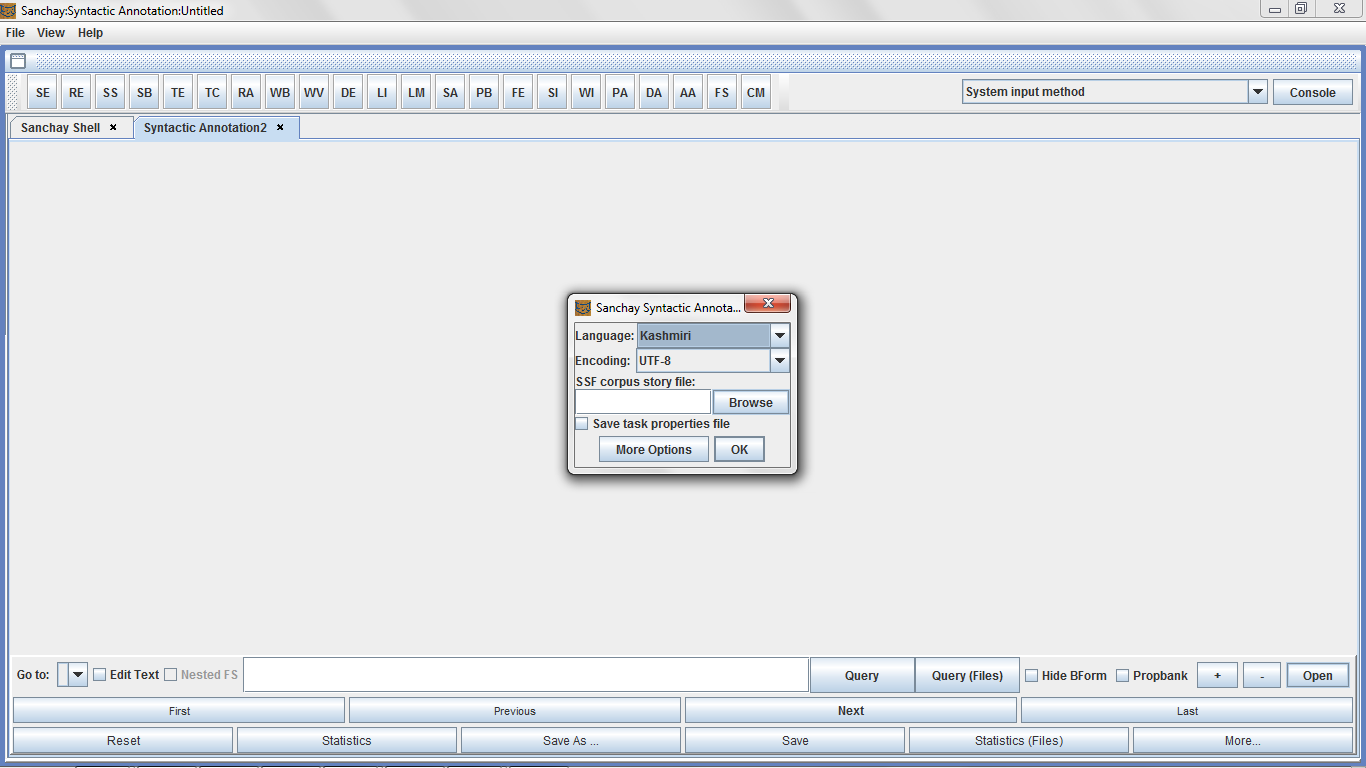Focus the SSF corpus story file field

pyautogui.click(x=643, y=402)
